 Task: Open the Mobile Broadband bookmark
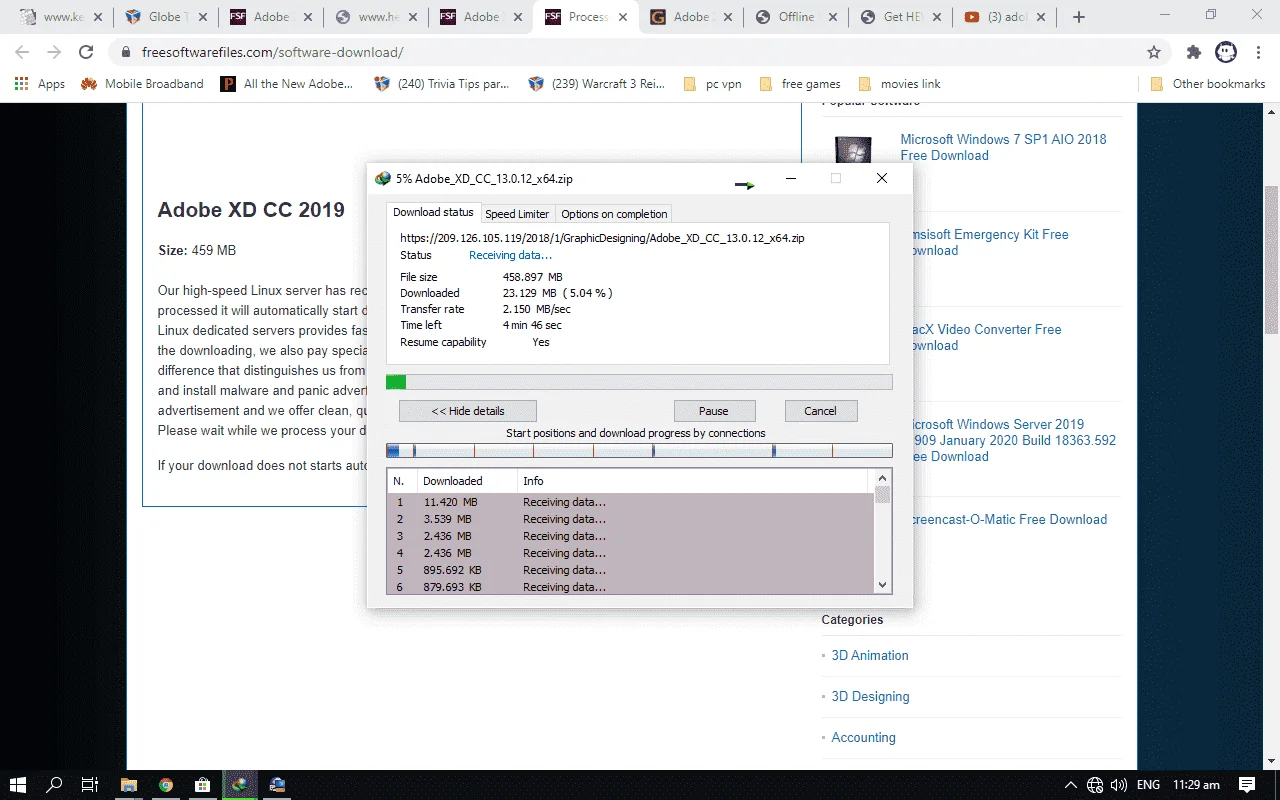coord(142,84)
